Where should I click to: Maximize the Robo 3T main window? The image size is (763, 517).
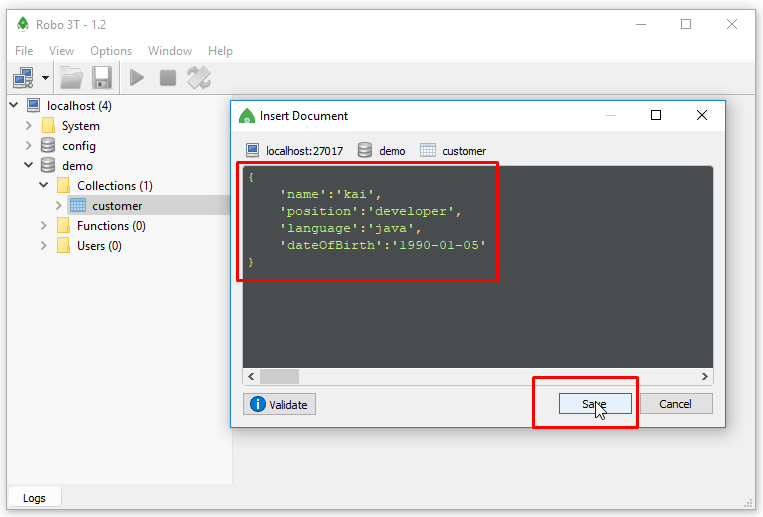tap(686, 24)
